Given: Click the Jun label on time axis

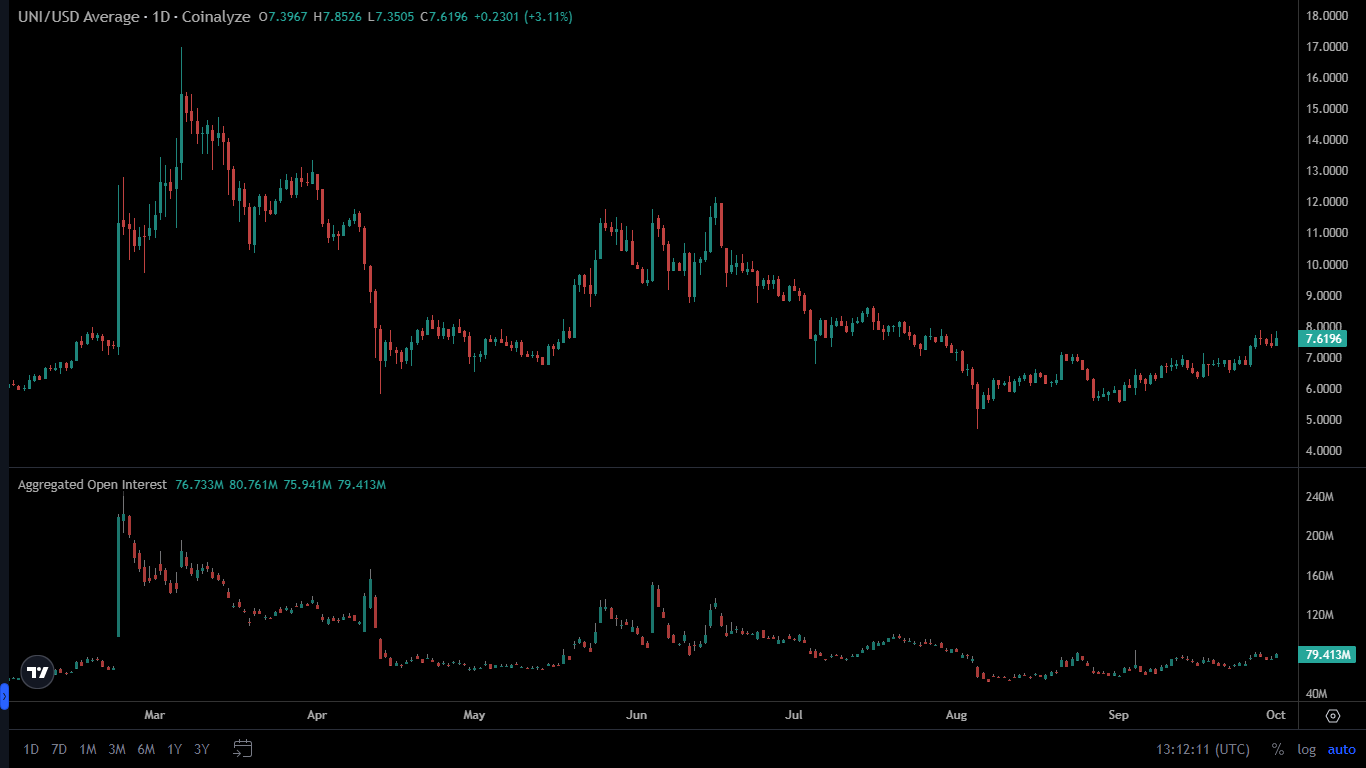Looking at the screenshot, I should [x=636, y=716].
